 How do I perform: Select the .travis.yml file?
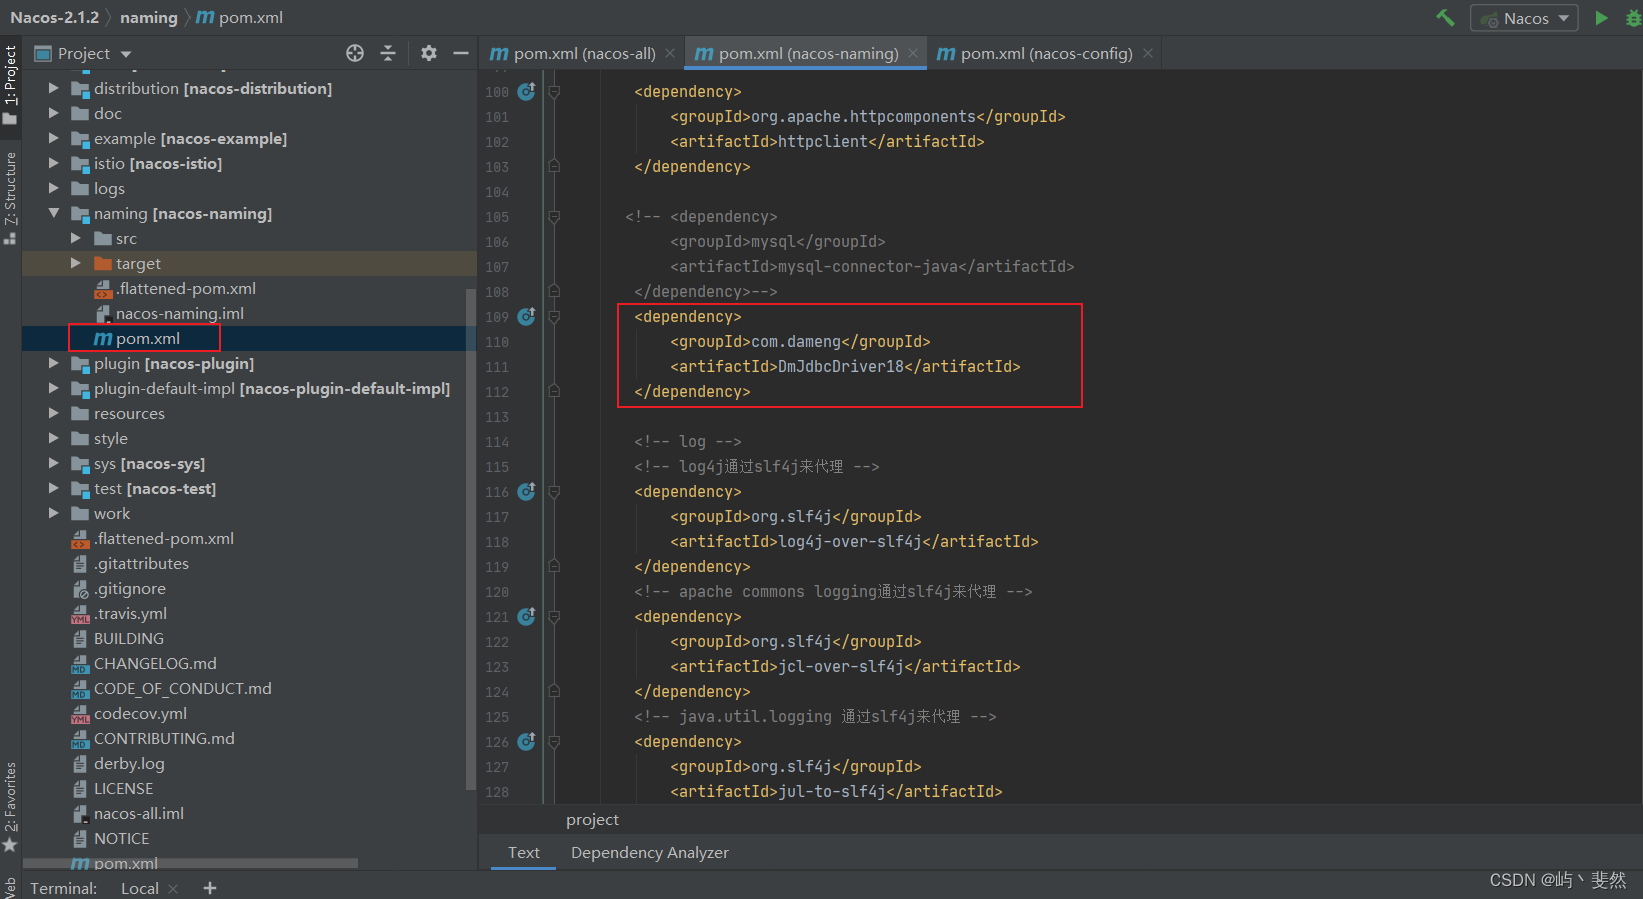coord(131,613)
